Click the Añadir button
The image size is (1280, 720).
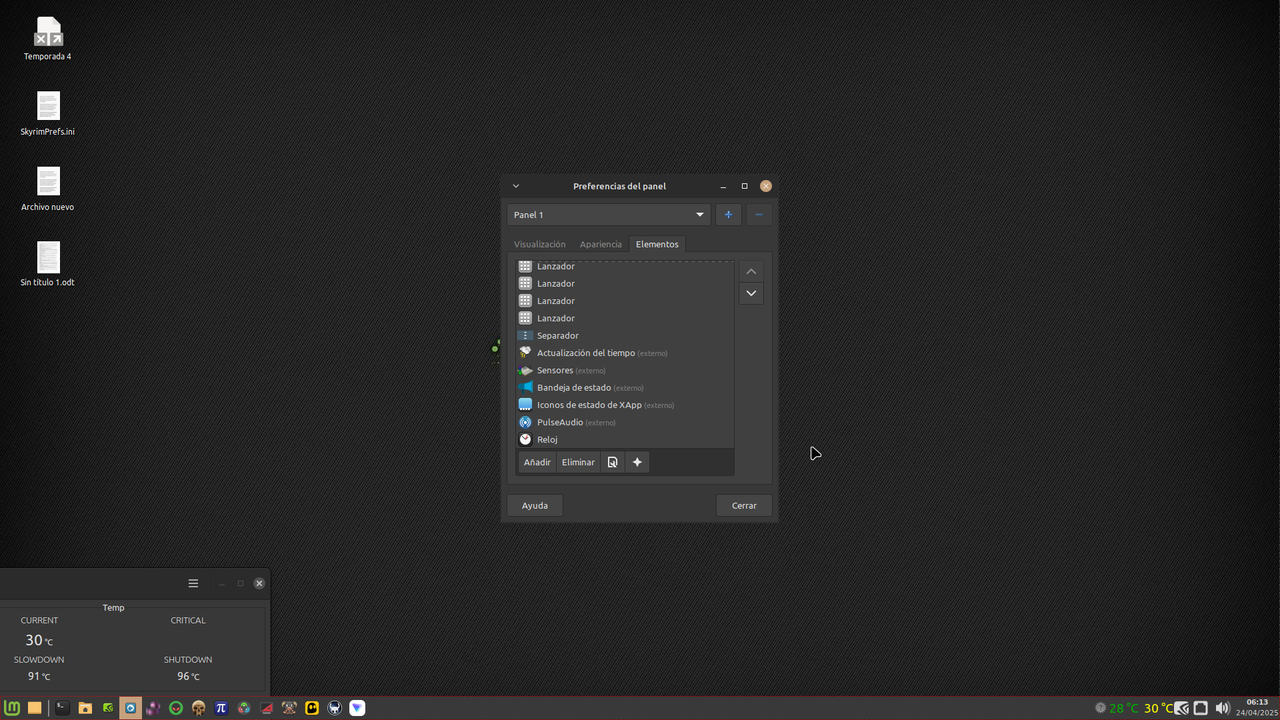[537, 462]
